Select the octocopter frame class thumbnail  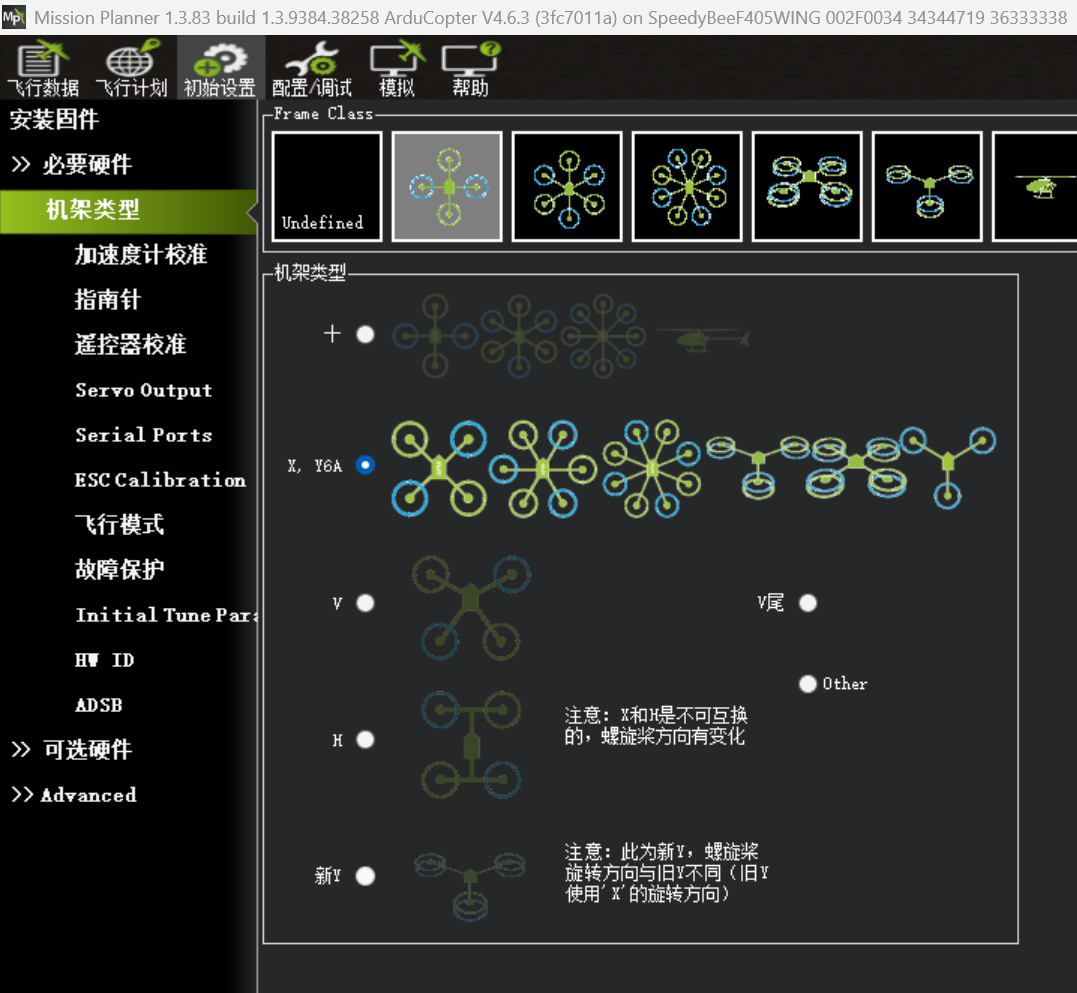(688, 186)
